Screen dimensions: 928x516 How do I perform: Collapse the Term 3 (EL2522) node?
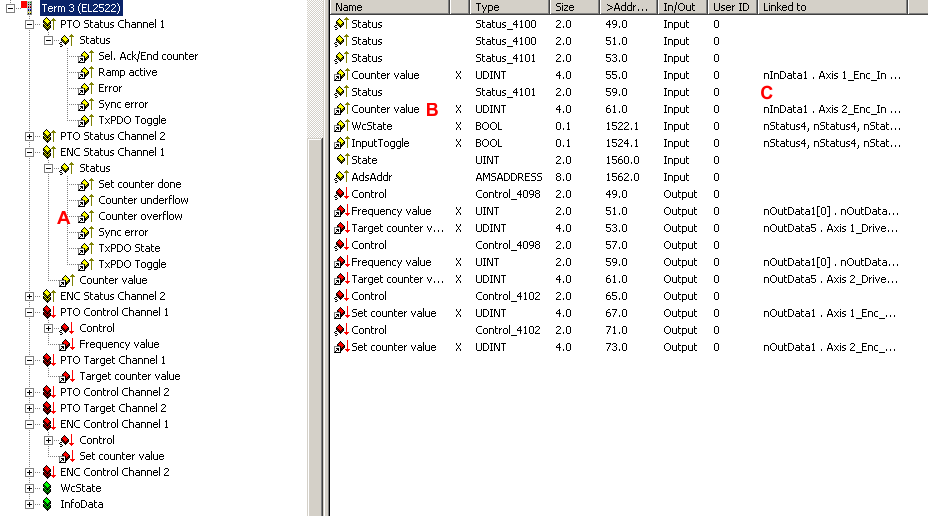pos(10,8)
